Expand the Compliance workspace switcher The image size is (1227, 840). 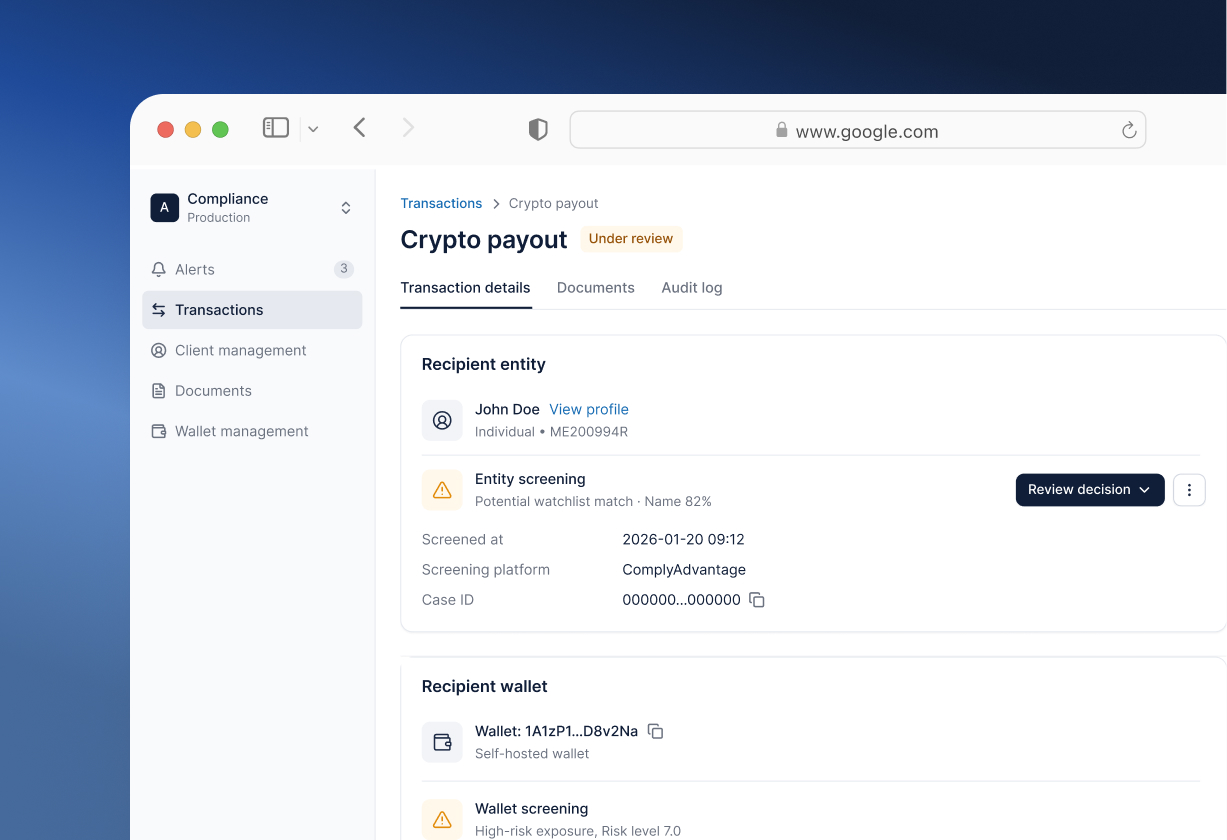(x=346, y=208)
